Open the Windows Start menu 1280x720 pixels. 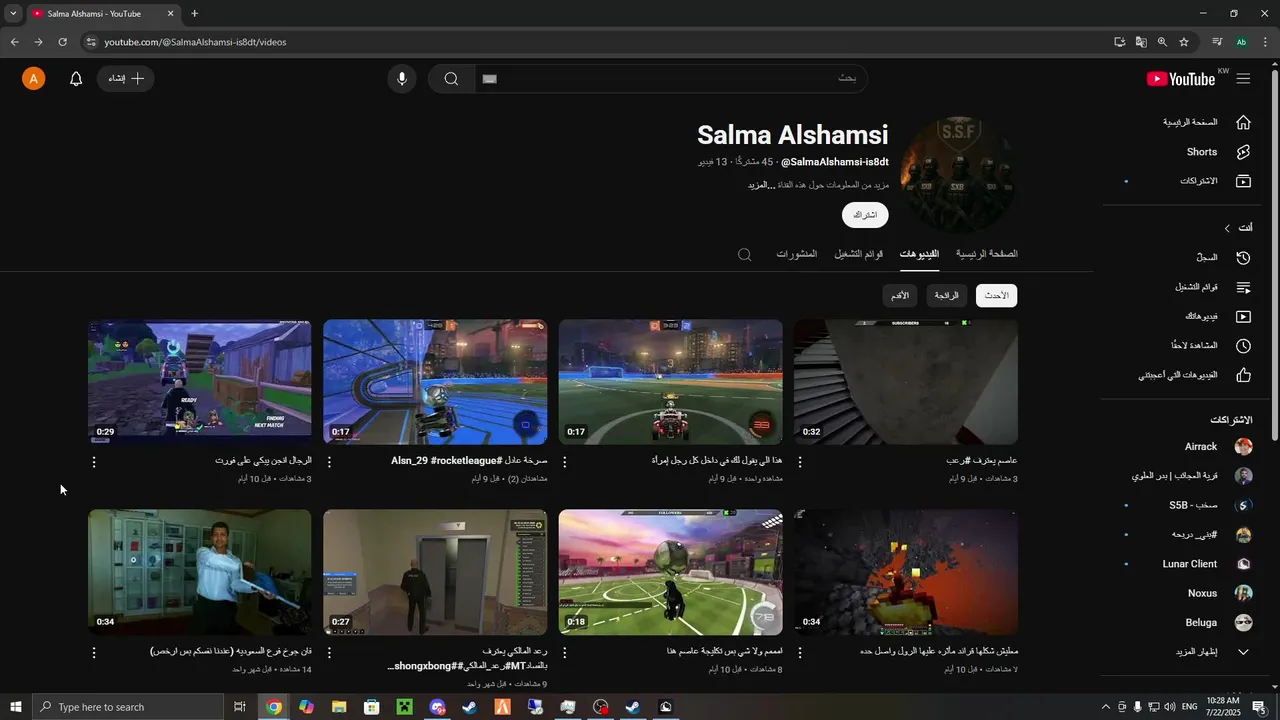tap(15, 707)
